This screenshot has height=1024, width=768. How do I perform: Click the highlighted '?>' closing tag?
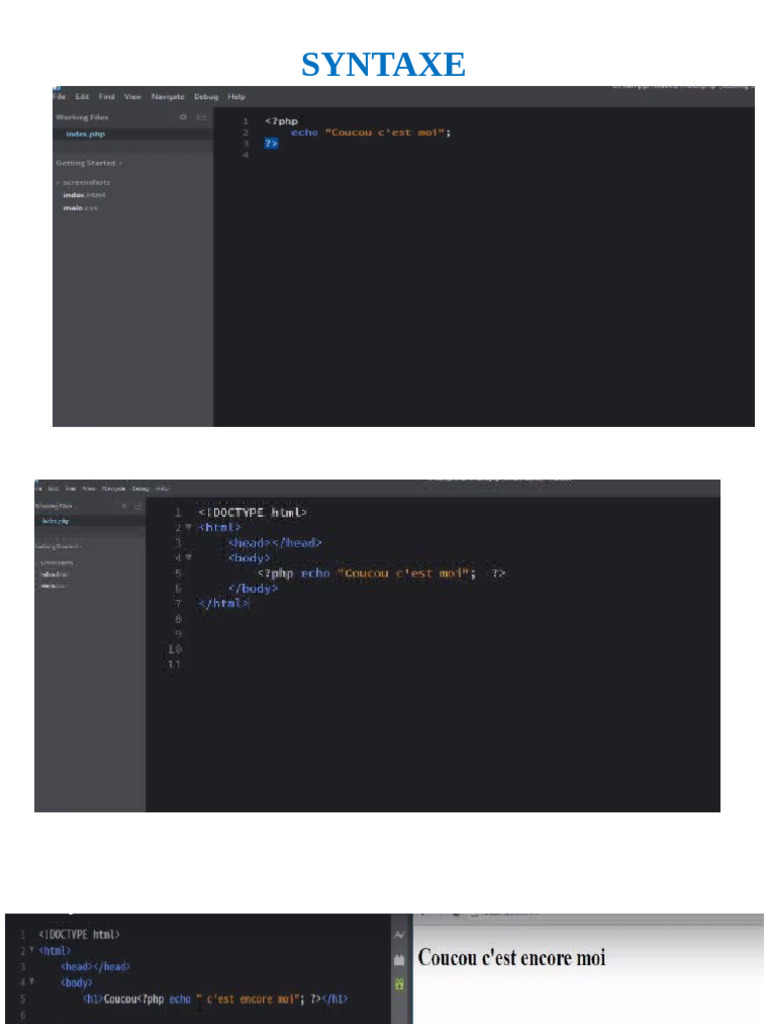[271, 143]
